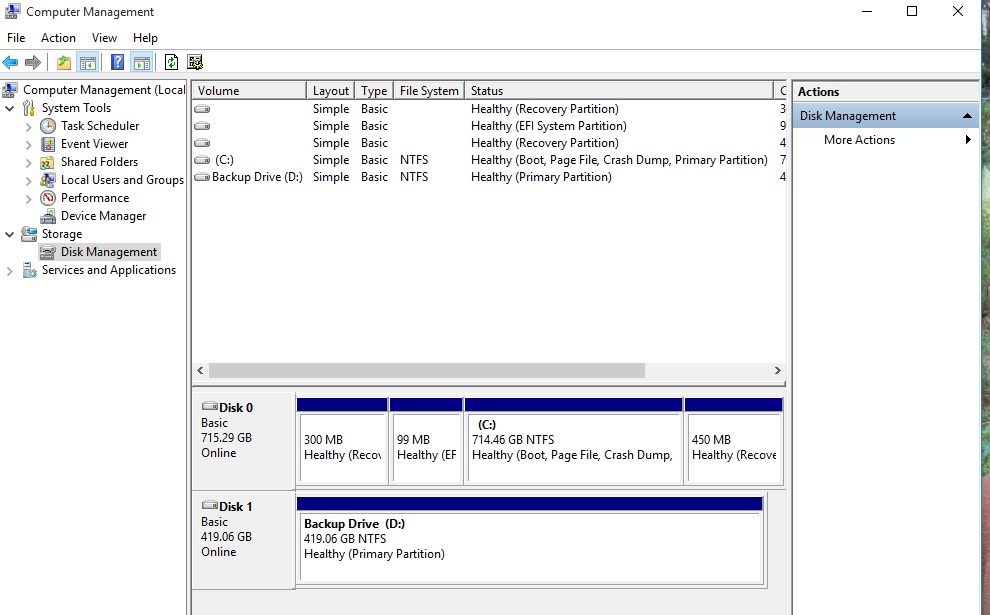Sort by the Type column header
This screenshot has width=990, height=615.
pyautogui.click(x=374, y=91)
